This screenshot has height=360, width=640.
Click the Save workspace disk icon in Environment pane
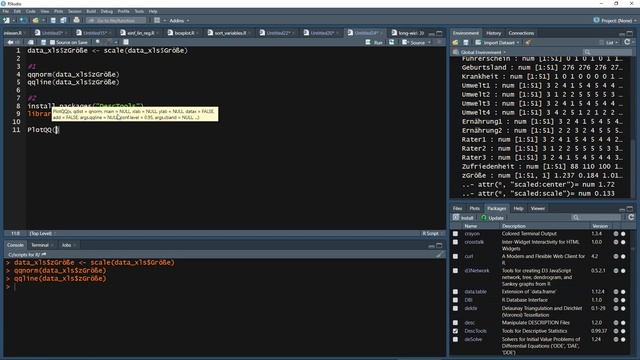466,42
